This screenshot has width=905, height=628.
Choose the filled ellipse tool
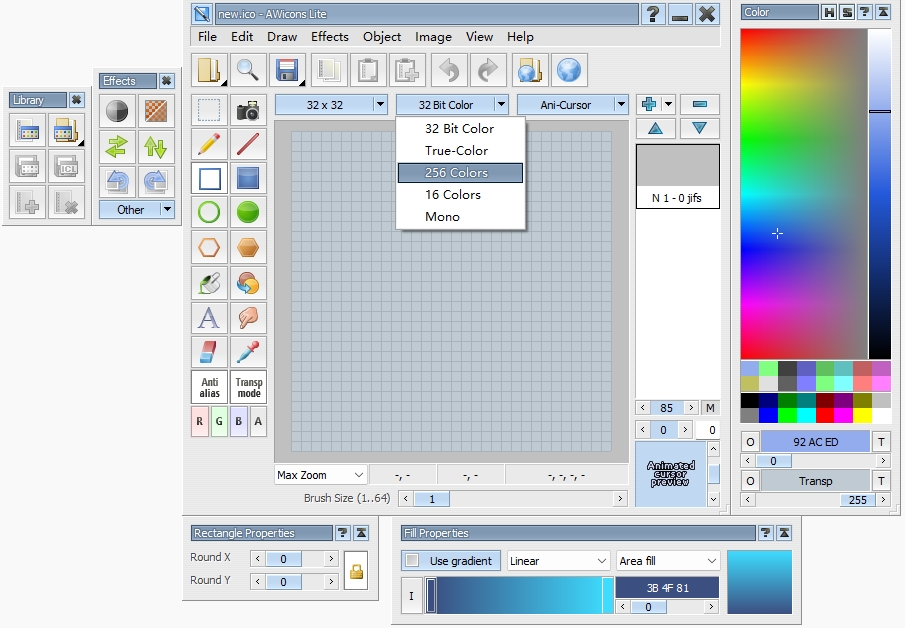coord(248,212)
